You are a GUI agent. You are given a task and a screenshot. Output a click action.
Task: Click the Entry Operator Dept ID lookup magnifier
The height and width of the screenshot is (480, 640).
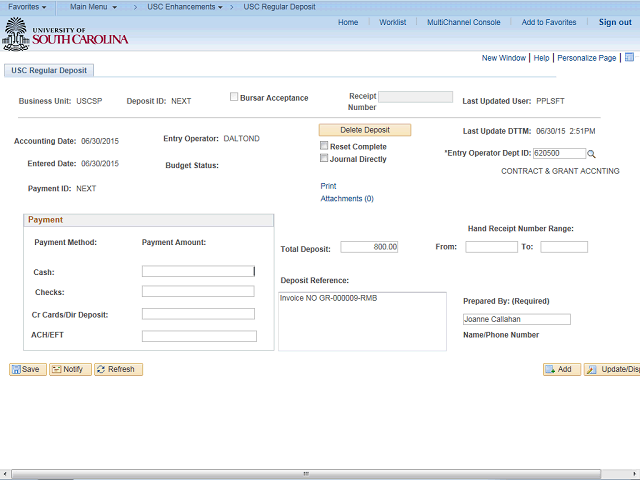click(x=591, y=154)
